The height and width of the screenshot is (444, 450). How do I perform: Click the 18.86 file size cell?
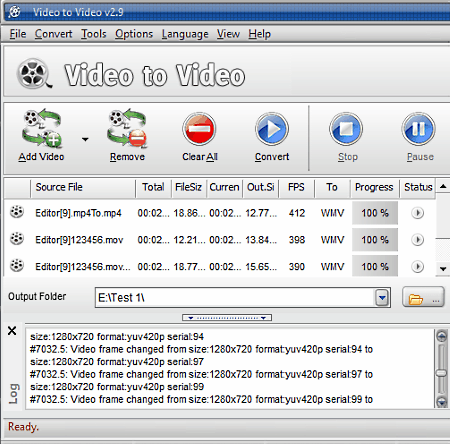[189, 213]
